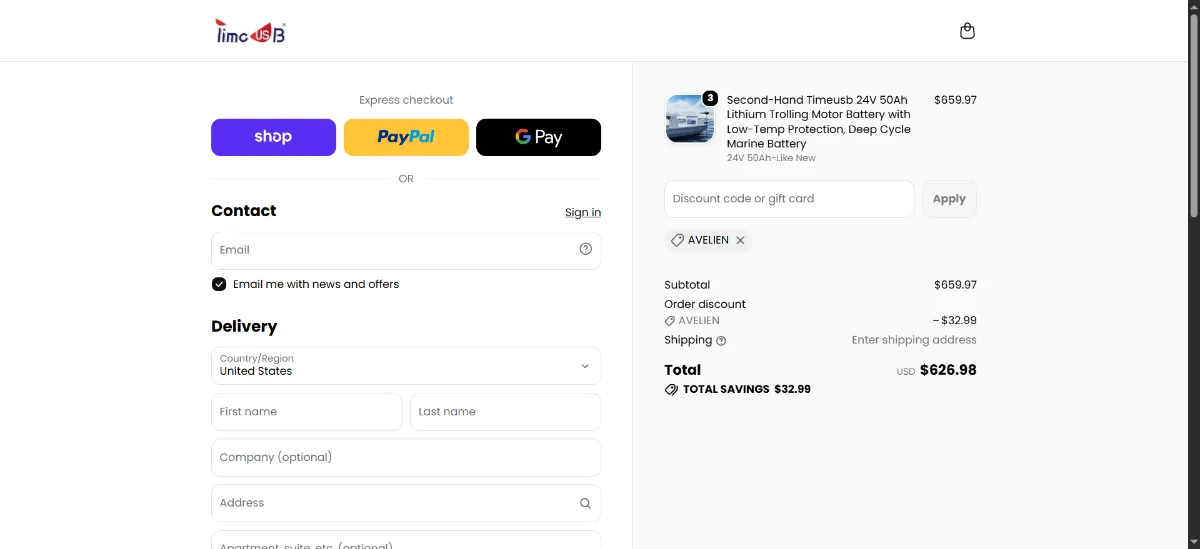Click the order discount amount $32.99
Image resolution: width=1200 pixels, height=549 pixels.
coord(954,321)
